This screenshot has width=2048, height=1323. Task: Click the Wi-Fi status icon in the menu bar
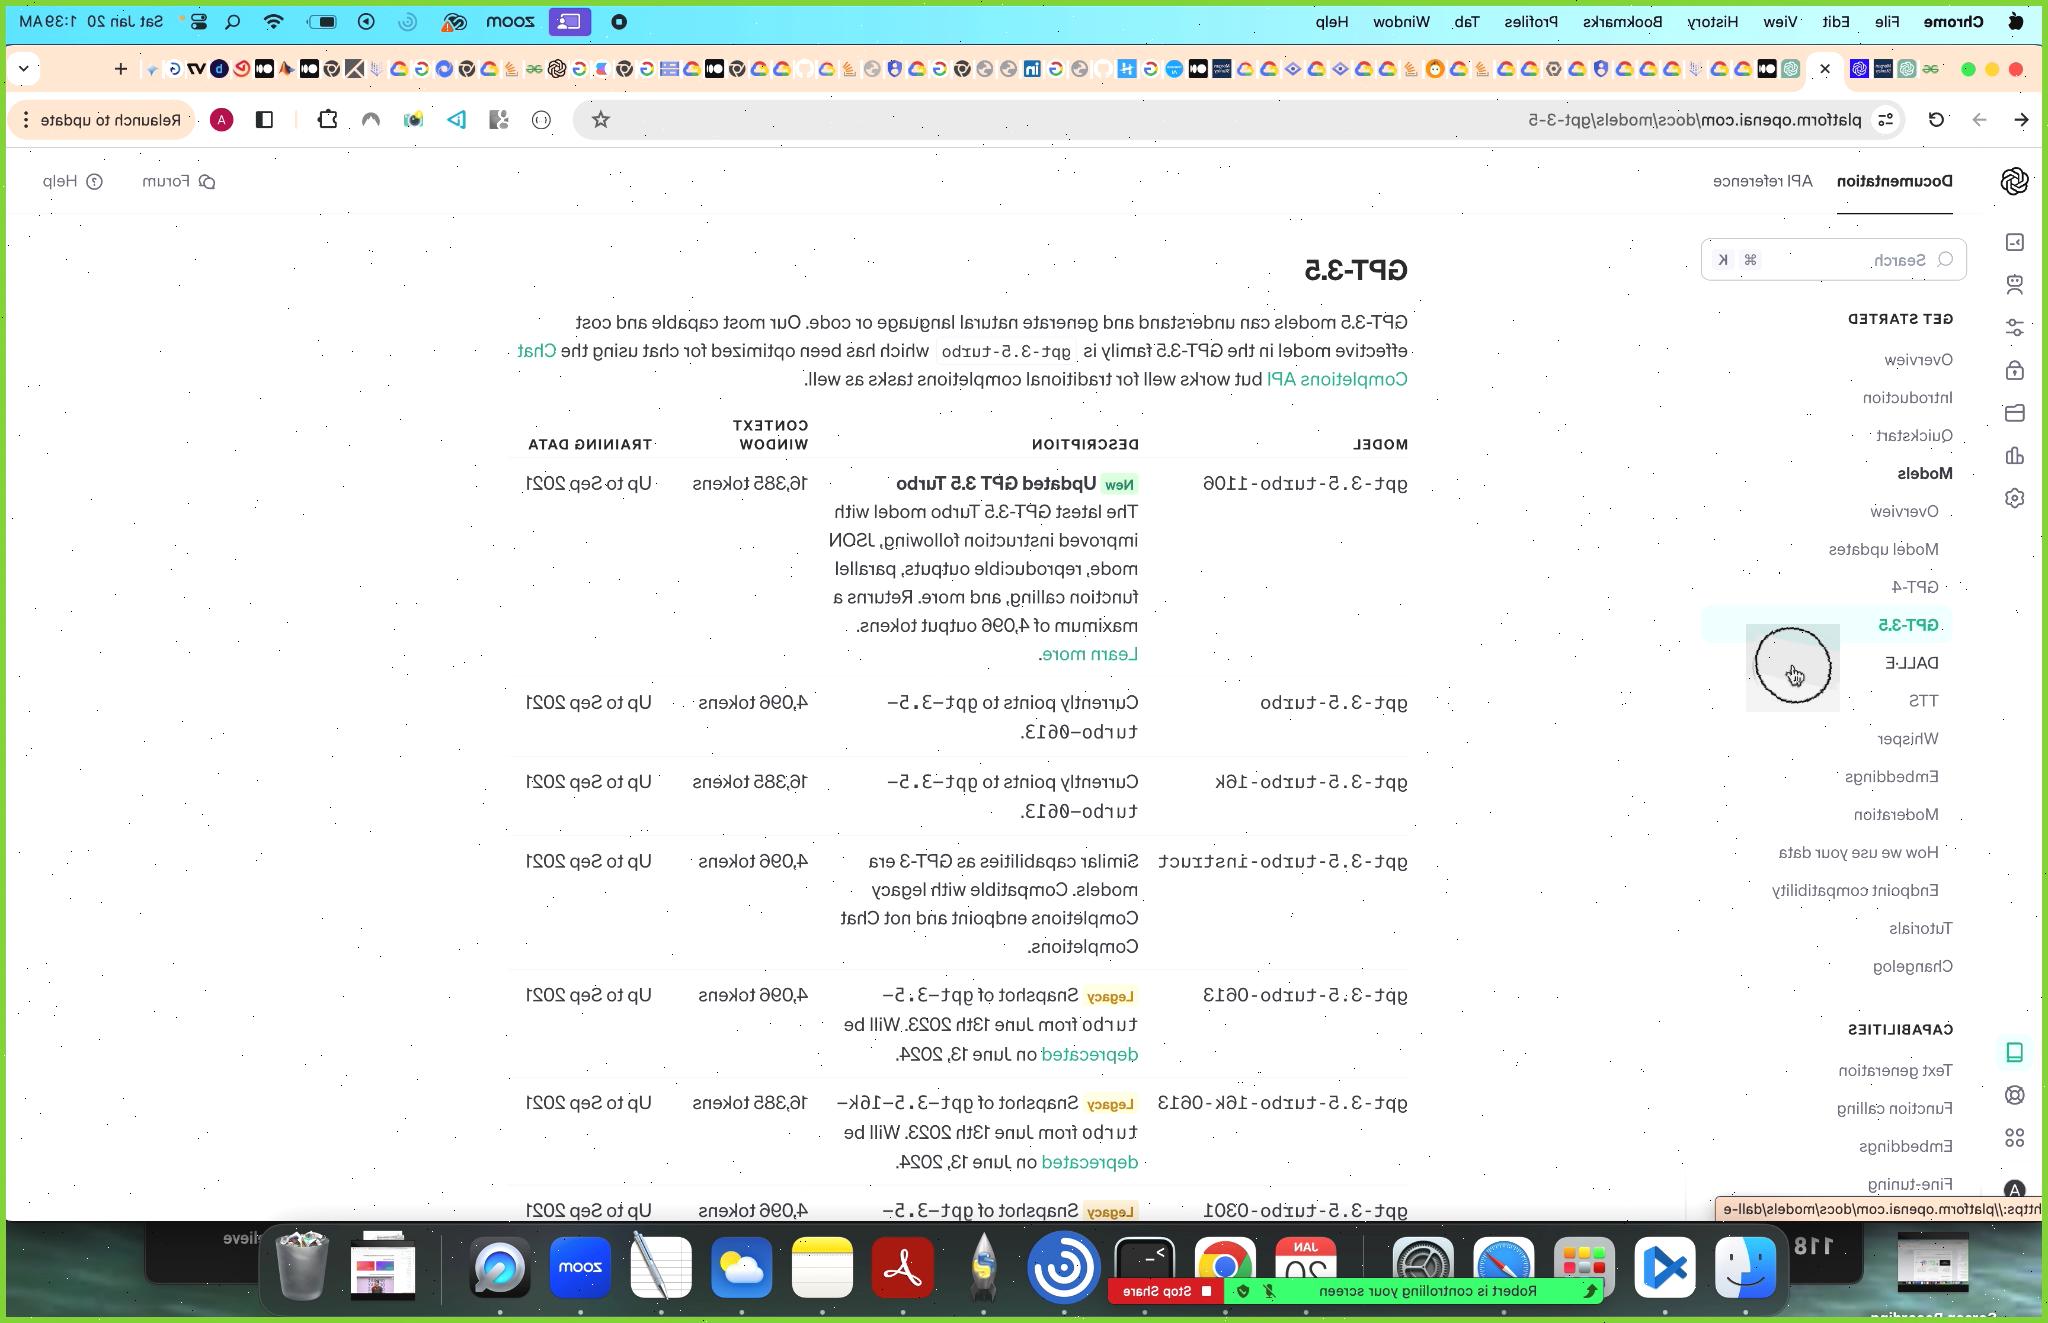click(273, 21)
